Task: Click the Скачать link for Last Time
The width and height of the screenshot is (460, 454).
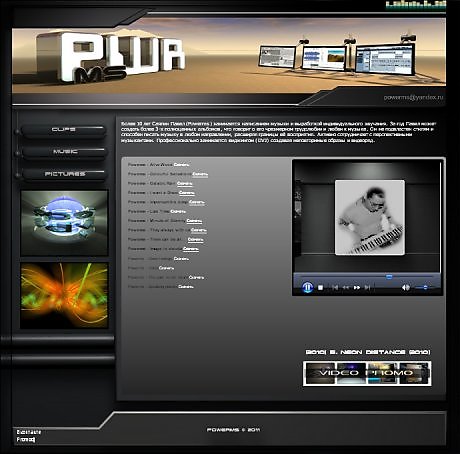Action: 178,211
